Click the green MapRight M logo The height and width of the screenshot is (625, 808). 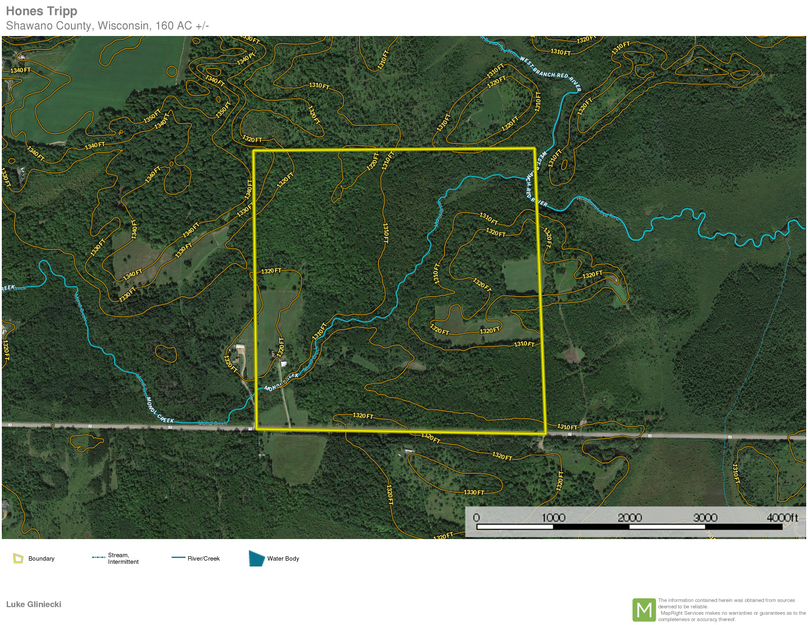pos(643,609)
